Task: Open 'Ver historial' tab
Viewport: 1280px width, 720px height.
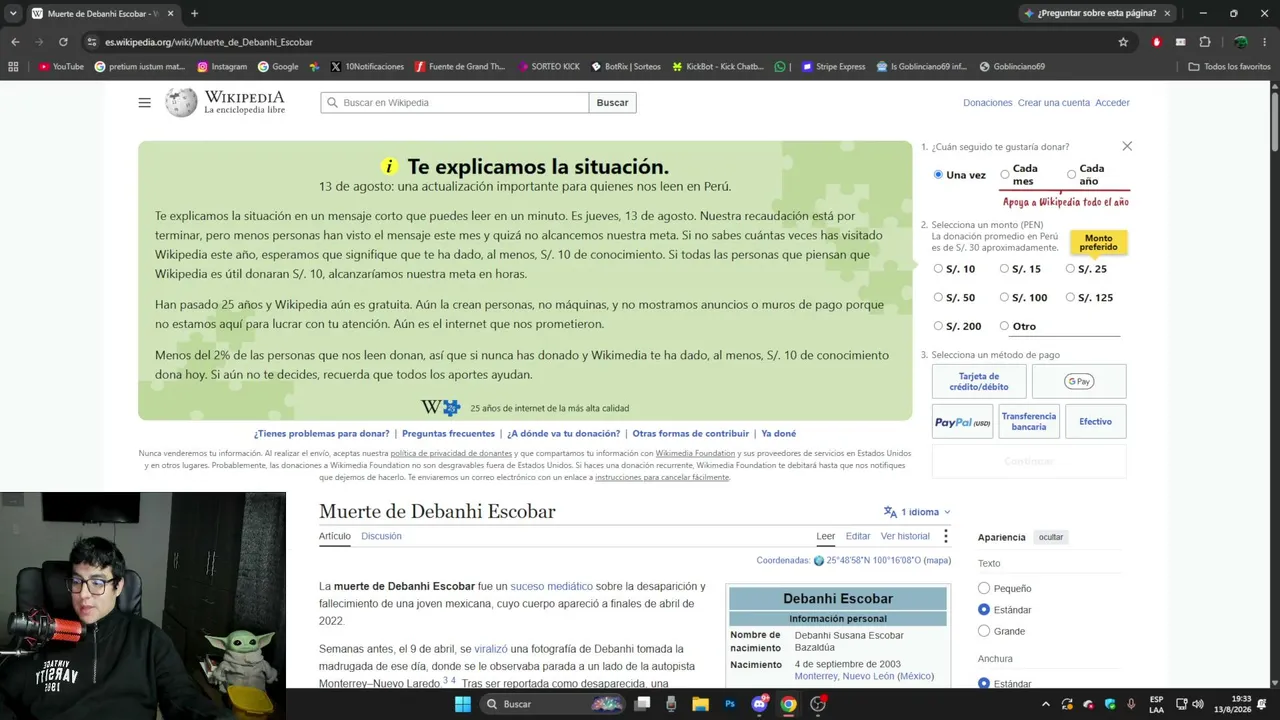Action: (x=905, y=536)
